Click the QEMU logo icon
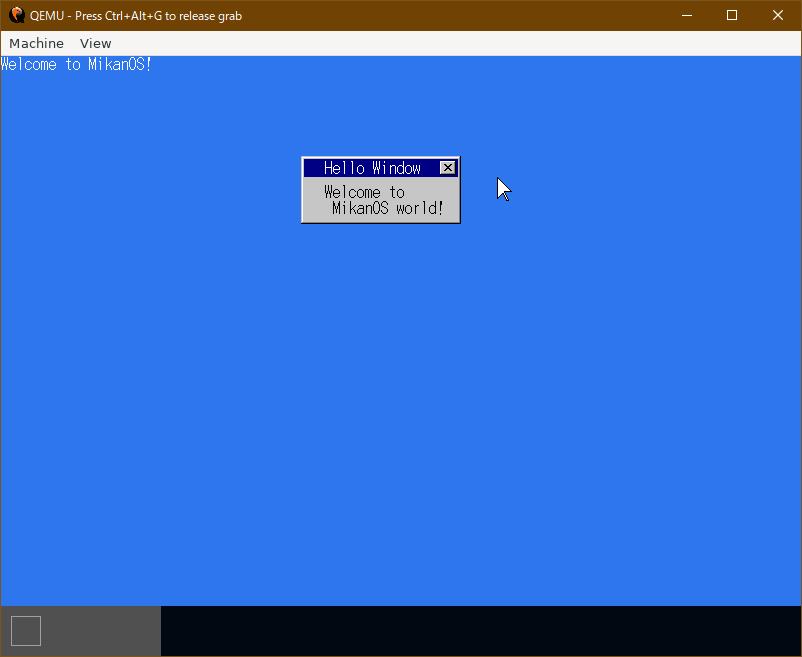The height and width of the screenshot is (657, 802). [x=16, y=15]
